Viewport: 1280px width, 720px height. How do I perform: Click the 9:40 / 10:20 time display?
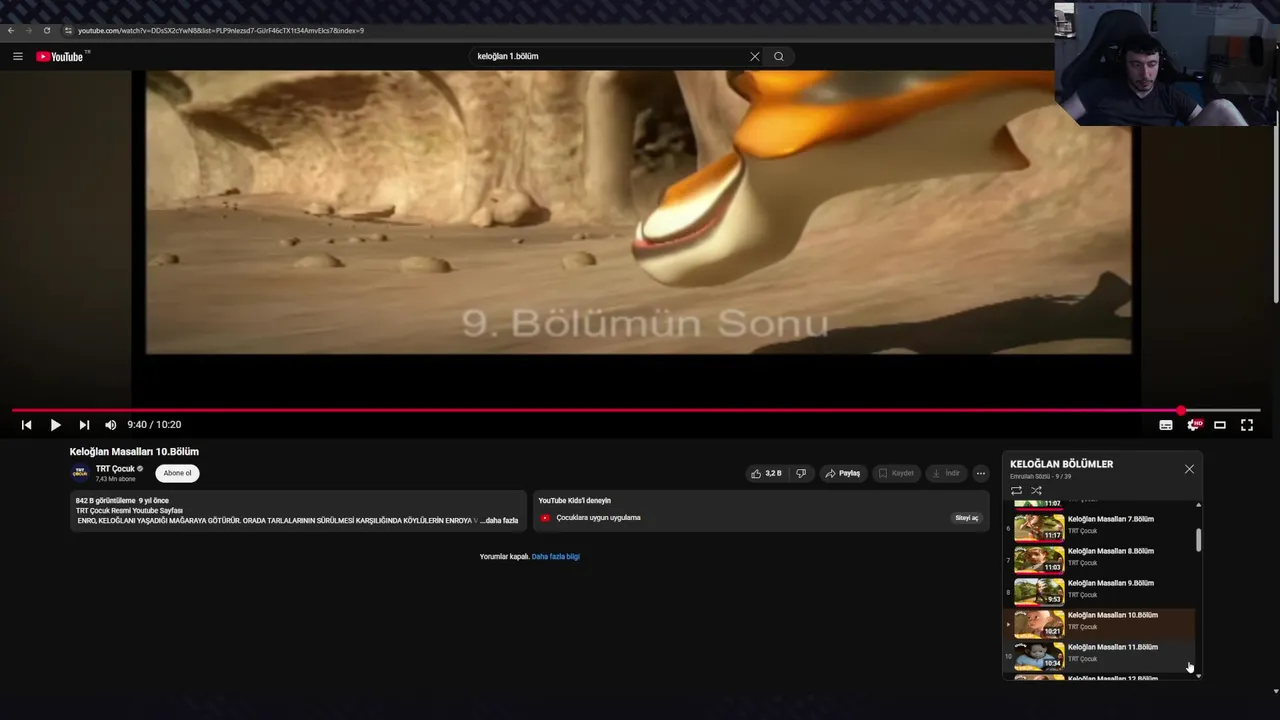click(x=154, y=425)
